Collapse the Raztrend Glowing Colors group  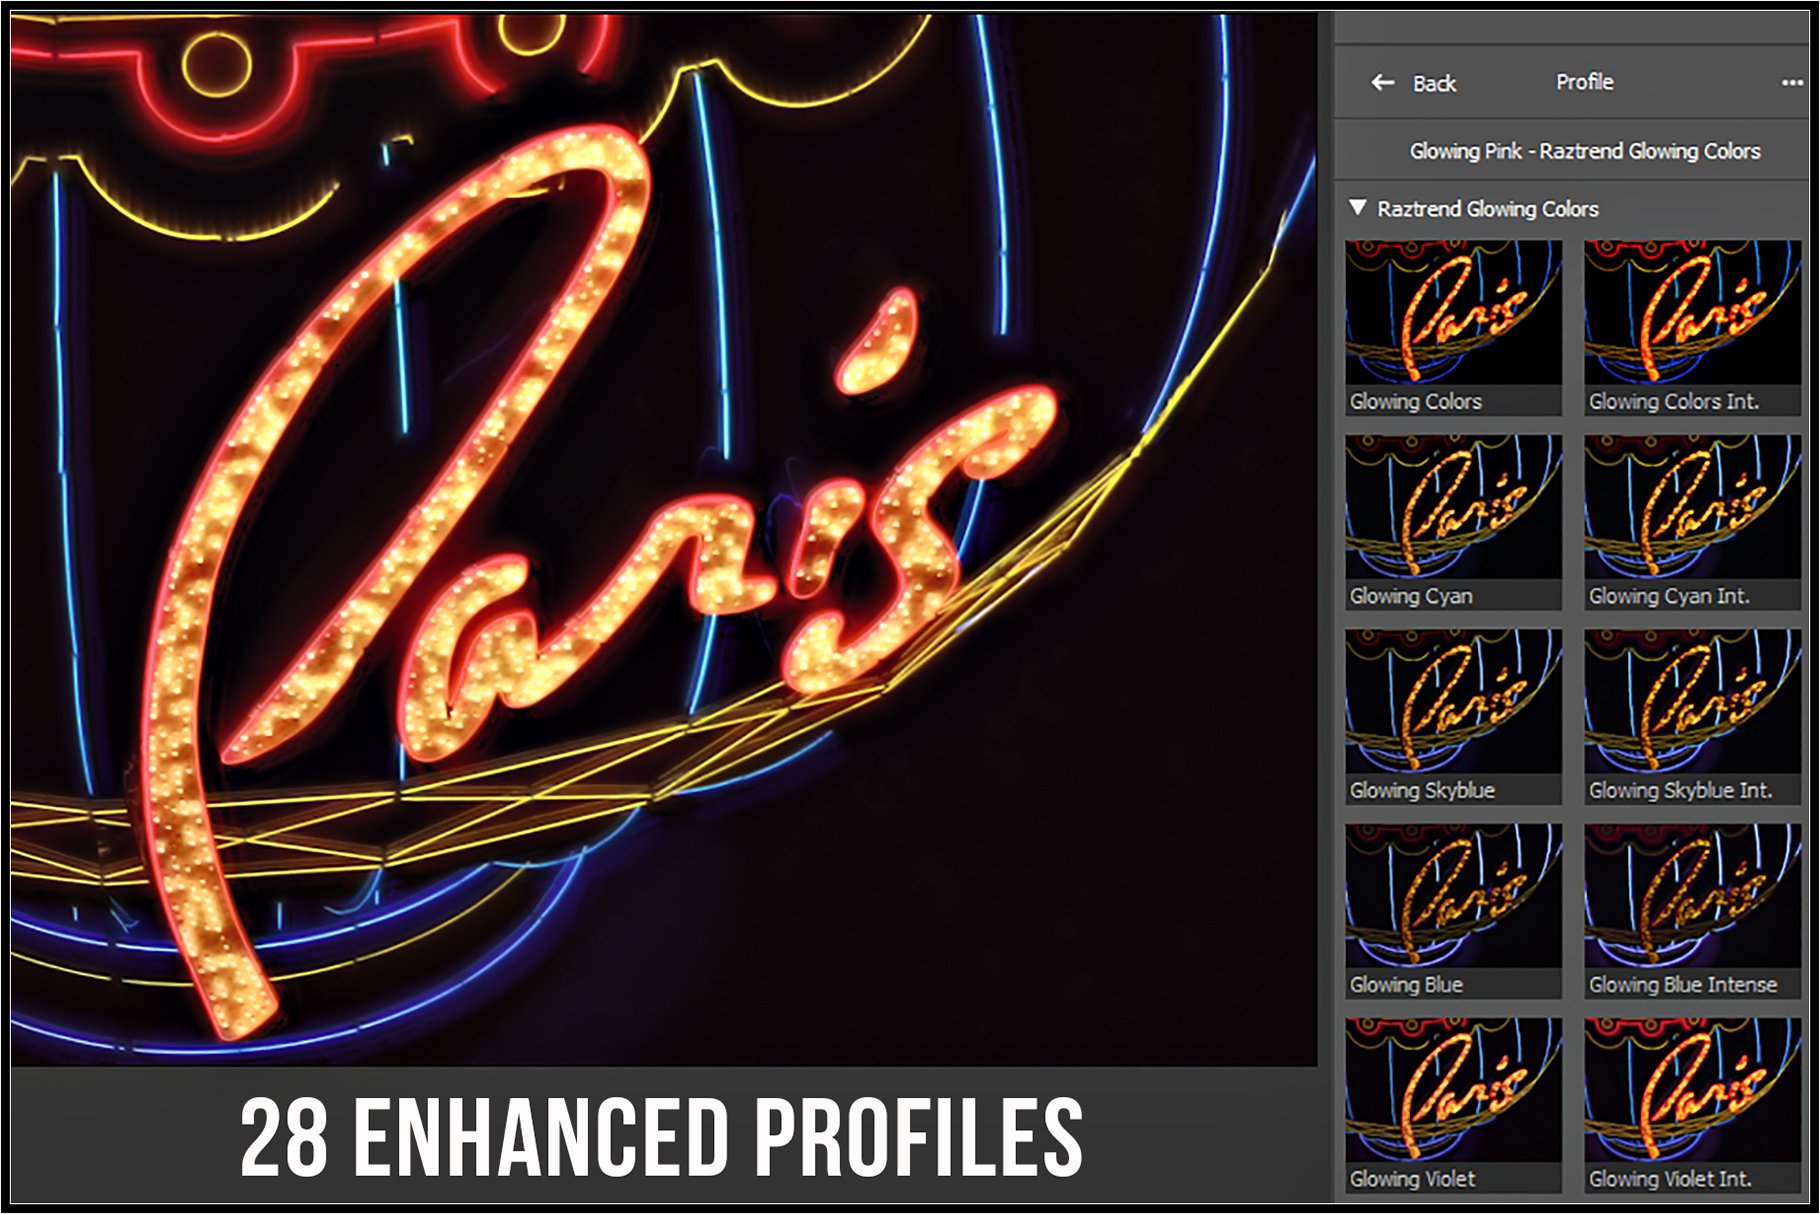point(1357,208)
